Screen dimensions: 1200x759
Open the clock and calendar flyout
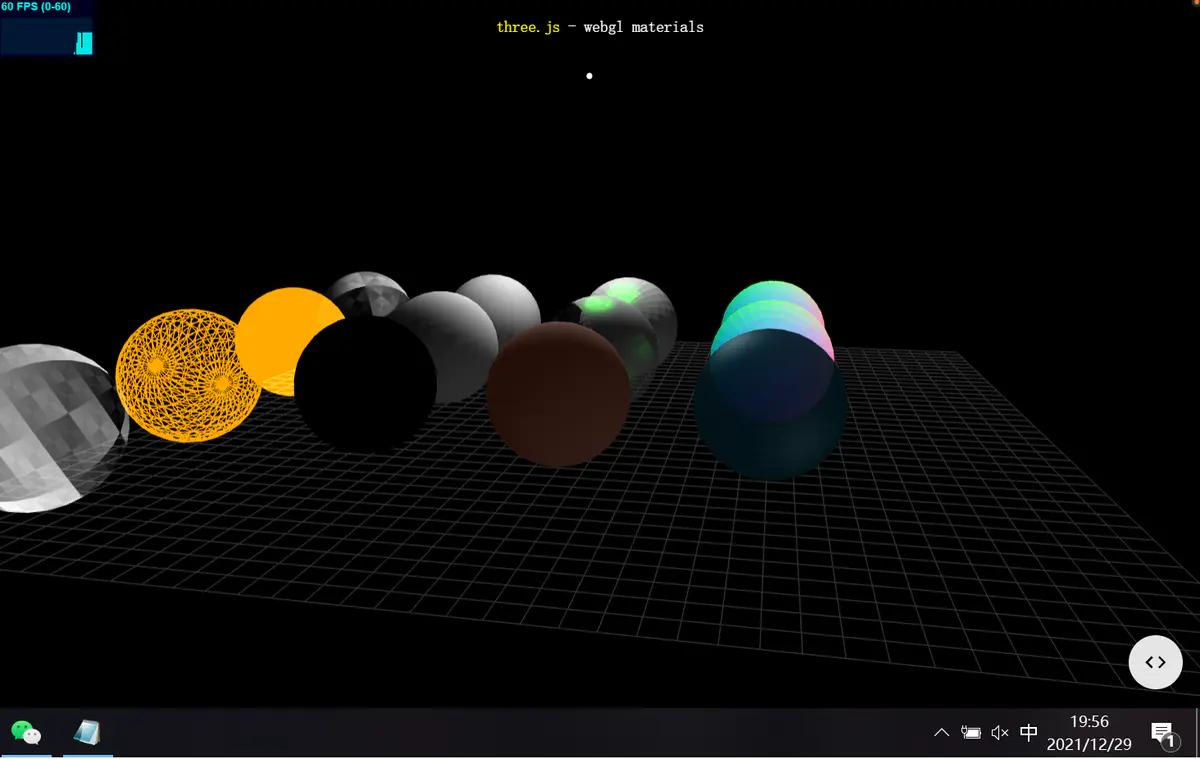[x=1090, y=732]
